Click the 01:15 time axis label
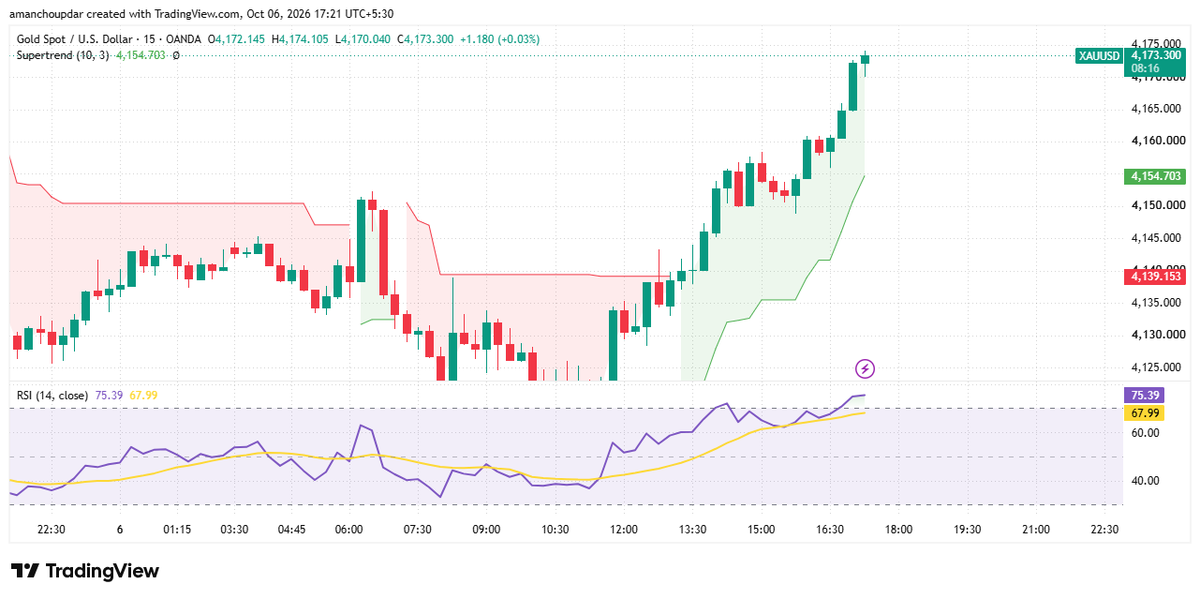Viewport: 1200px width, 599px height. (x=178, y=530)
